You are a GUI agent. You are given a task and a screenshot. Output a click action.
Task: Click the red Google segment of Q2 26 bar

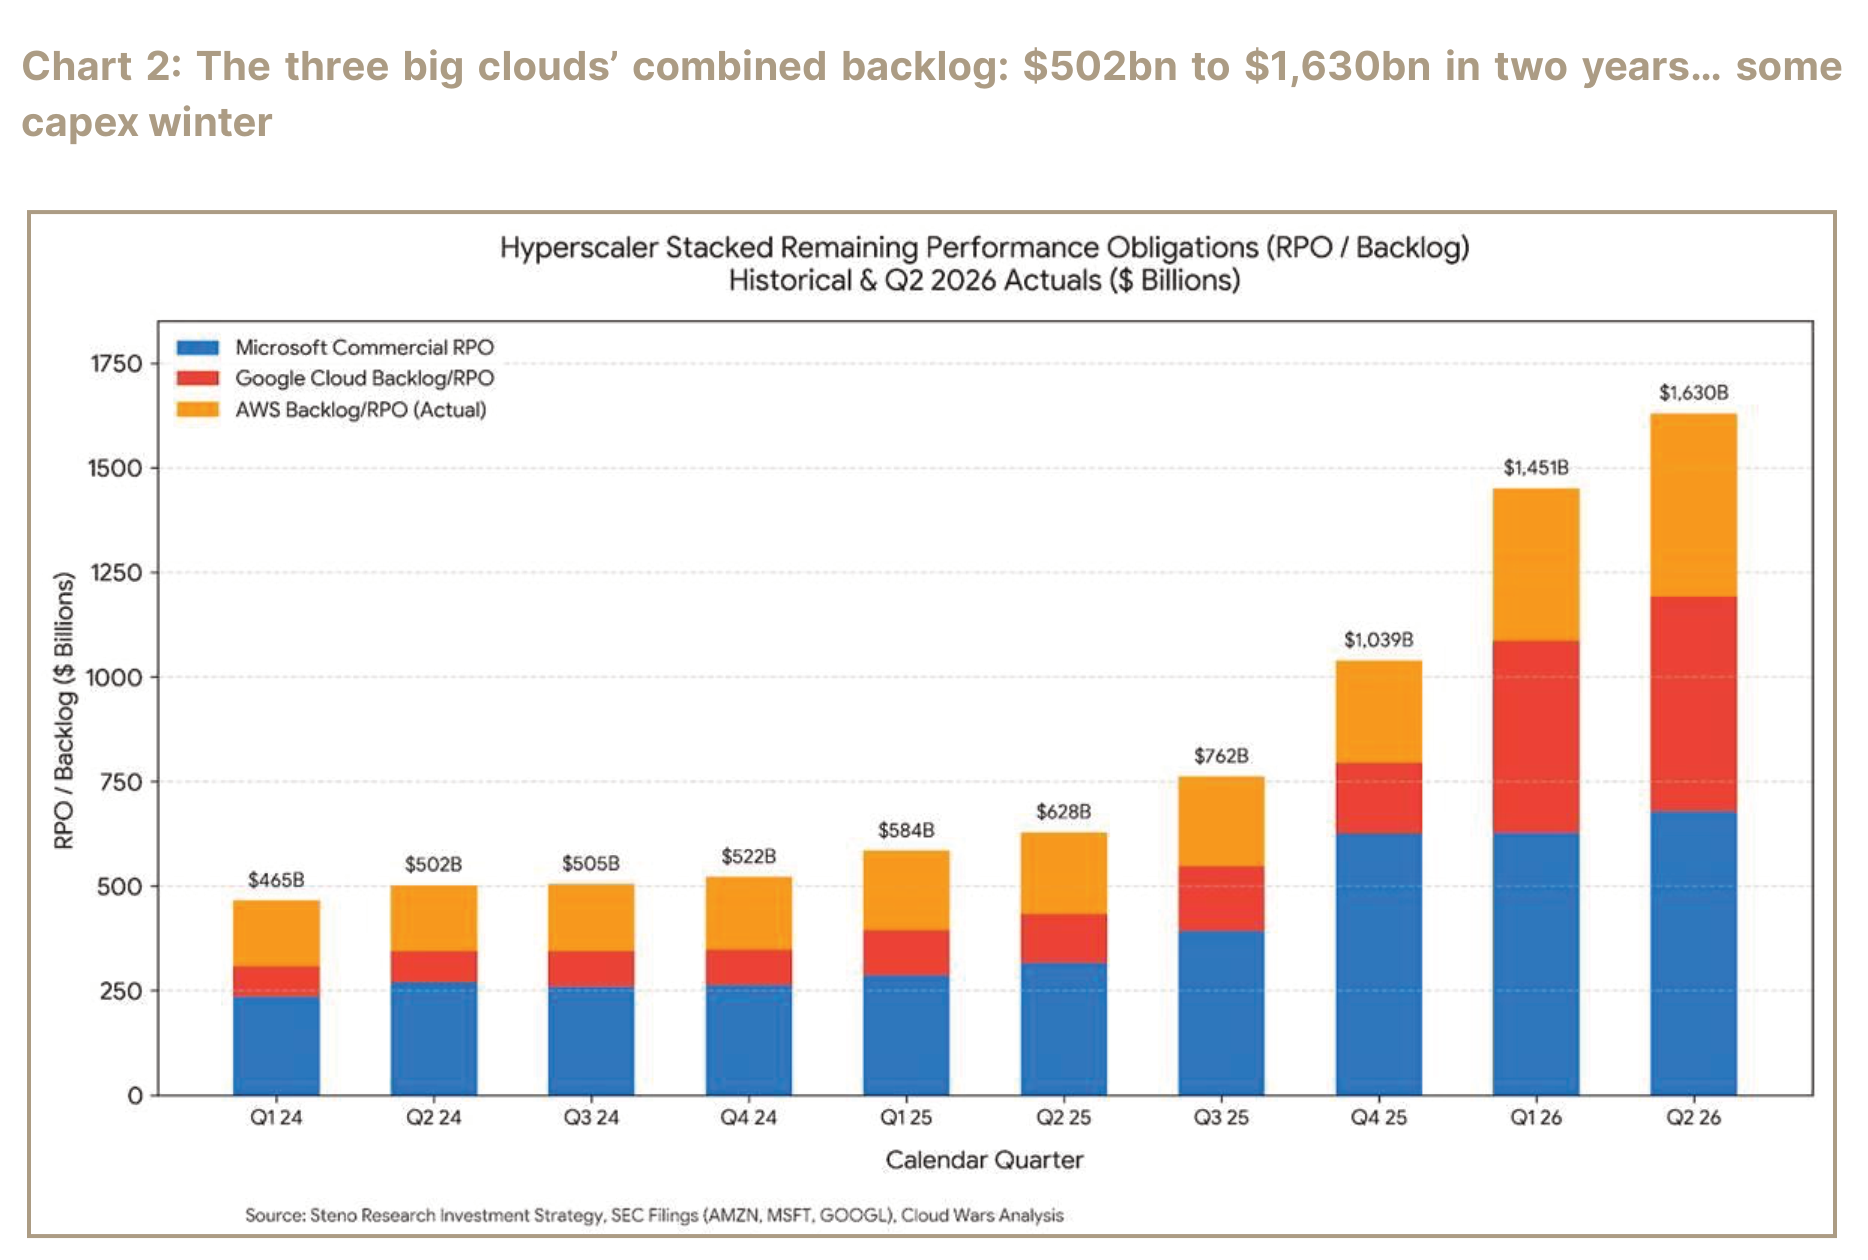coord(1693,704)
